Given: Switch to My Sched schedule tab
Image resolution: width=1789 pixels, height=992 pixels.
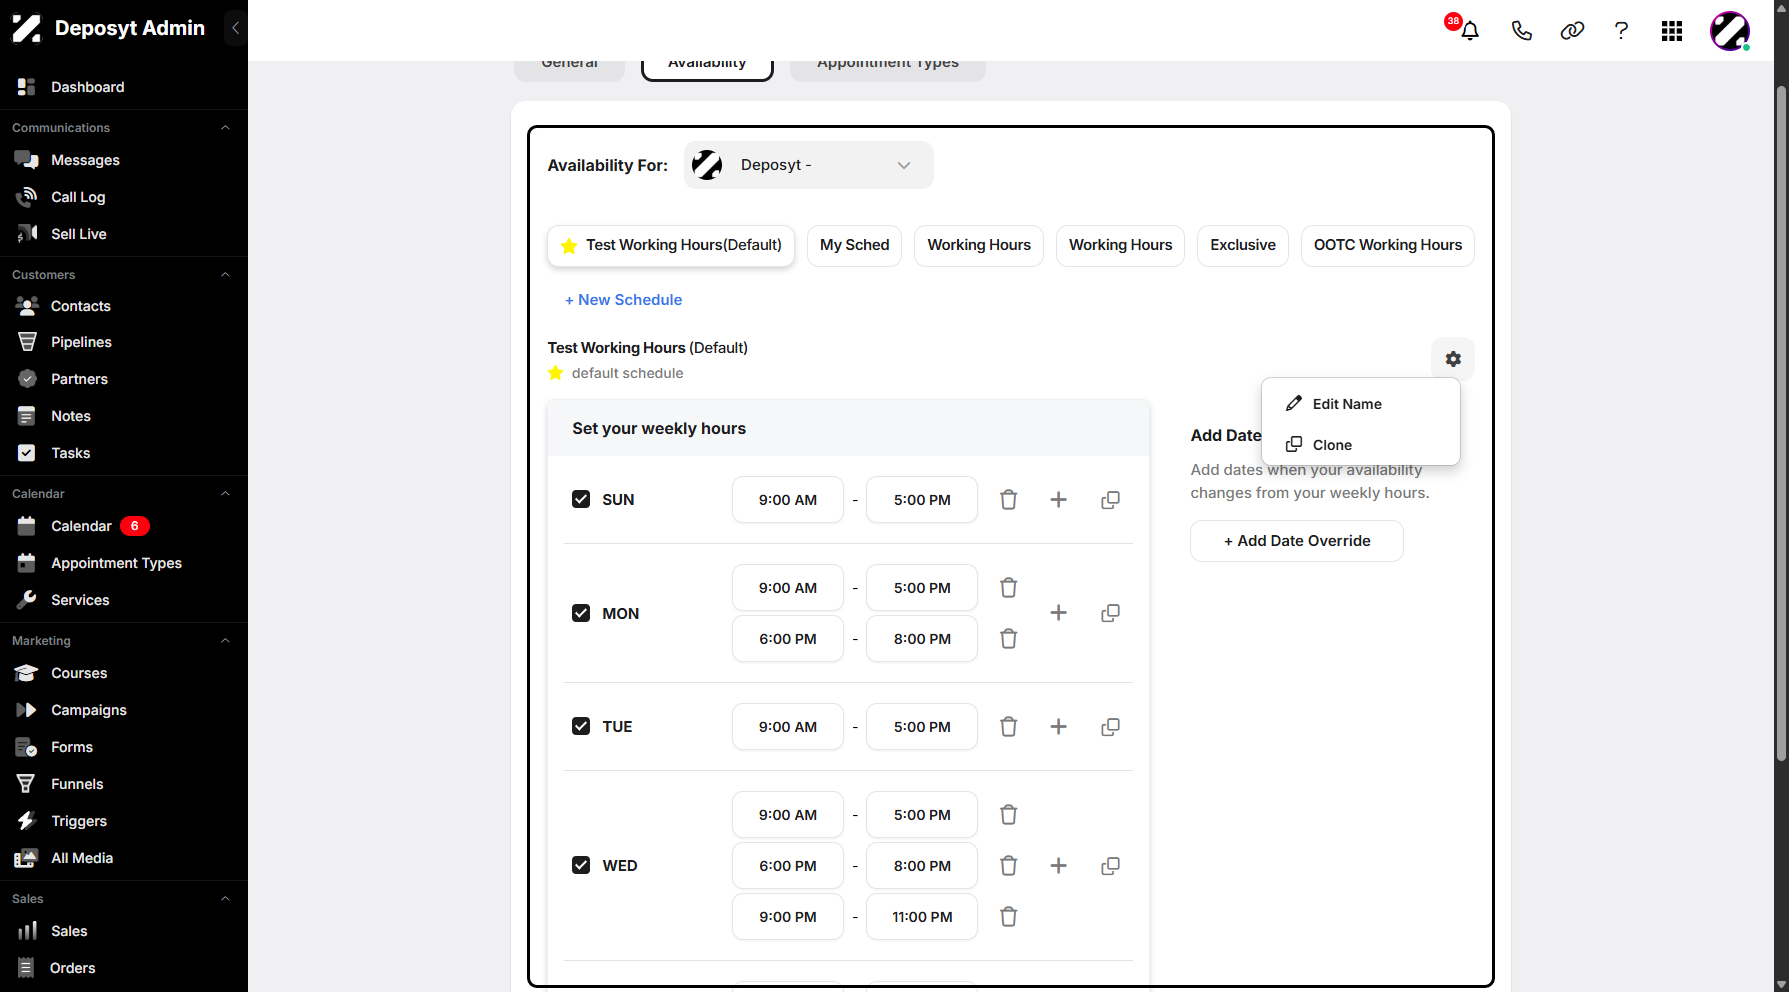Looking at the screenshot, I should coord(855,245).
